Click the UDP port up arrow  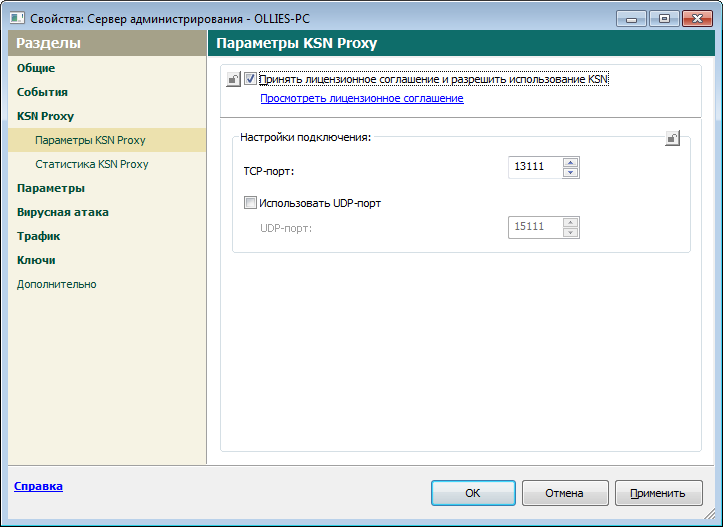point(570,222)
